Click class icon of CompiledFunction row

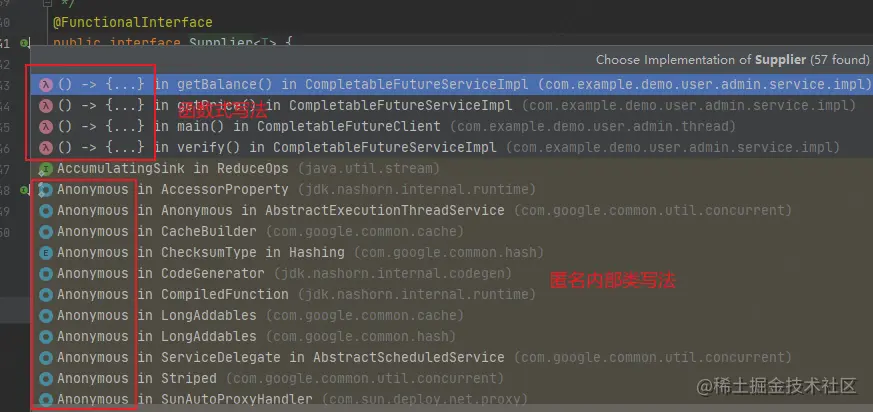pos(46,295)
